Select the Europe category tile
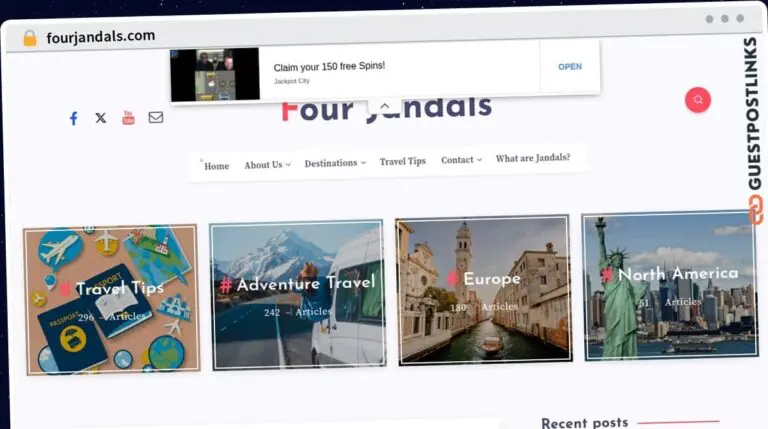The width and height of the screenshot is (768, 429). [484, 288]
